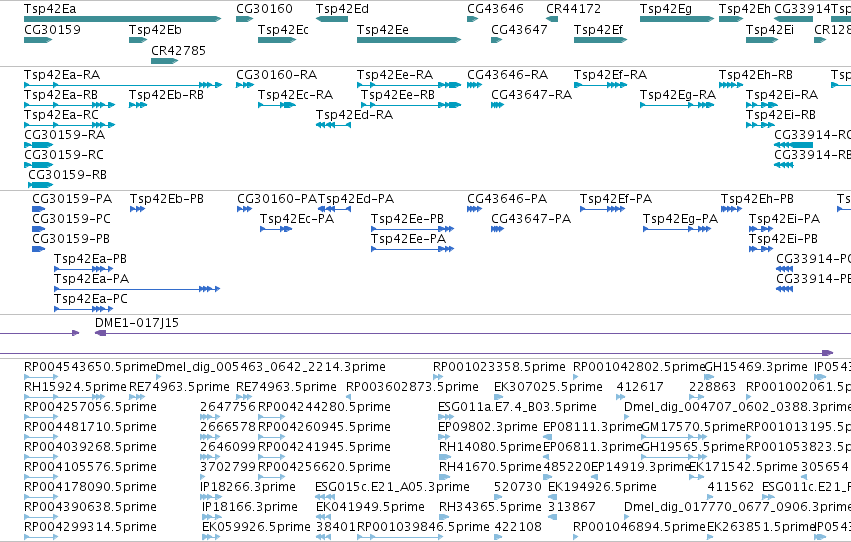851x542 pixels.
Task: Select the Tsp42Ed-PA protein feature
Action: click(334, 209)
